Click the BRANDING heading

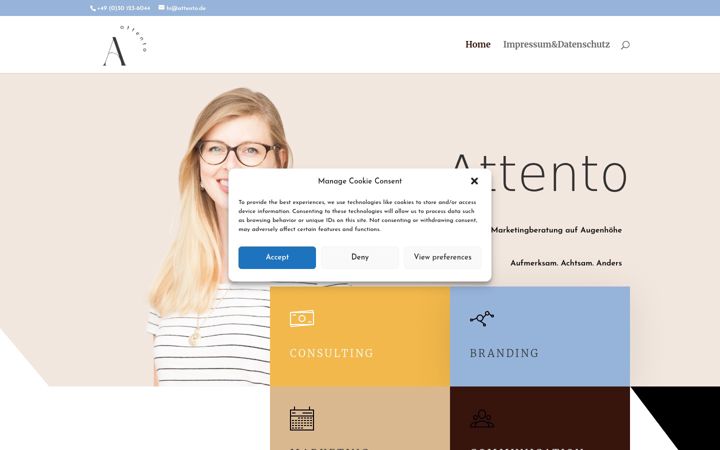(x=504, y=353)
